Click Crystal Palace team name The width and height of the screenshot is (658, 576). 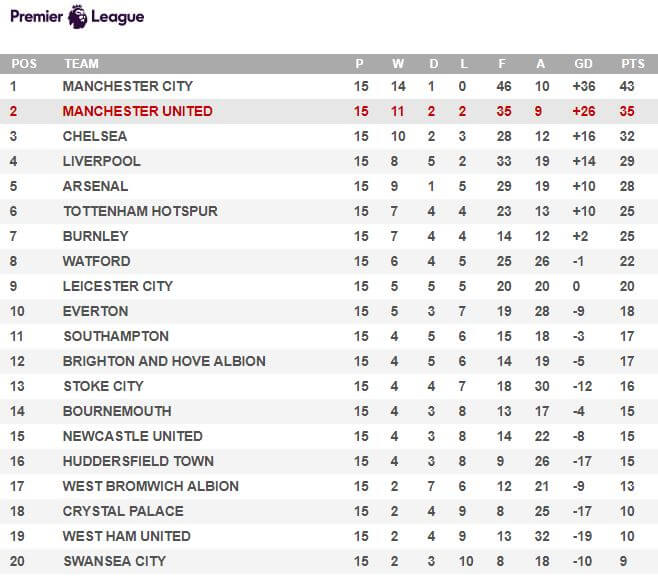(123, 511)
